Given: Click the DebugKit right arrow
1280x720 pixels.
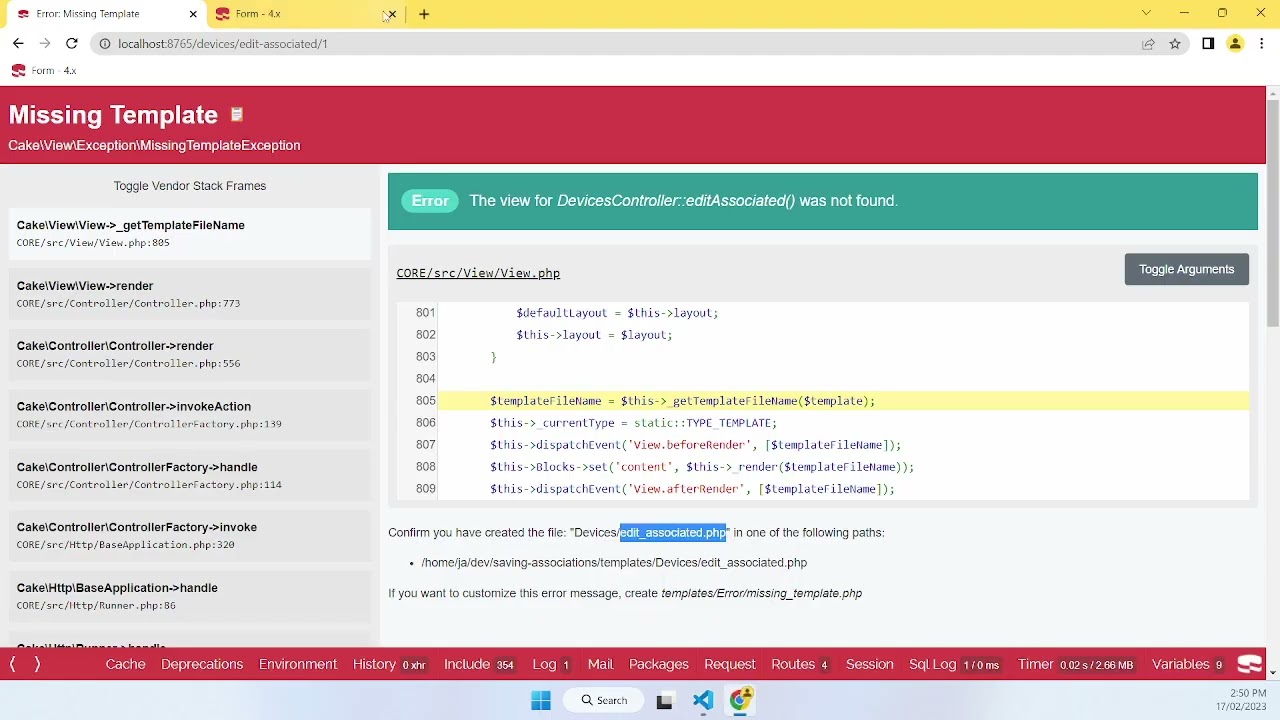Looking at the screenshot, I should point(37,664).
